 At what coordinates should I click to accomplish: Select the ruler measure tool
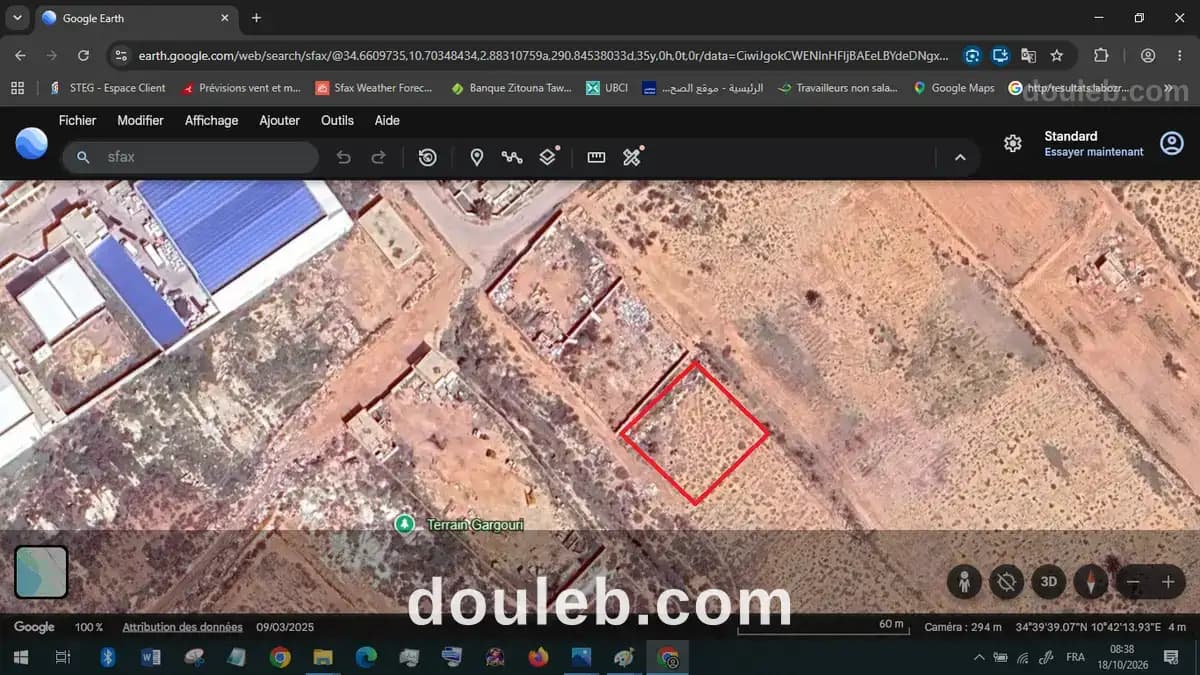(596, 157)
